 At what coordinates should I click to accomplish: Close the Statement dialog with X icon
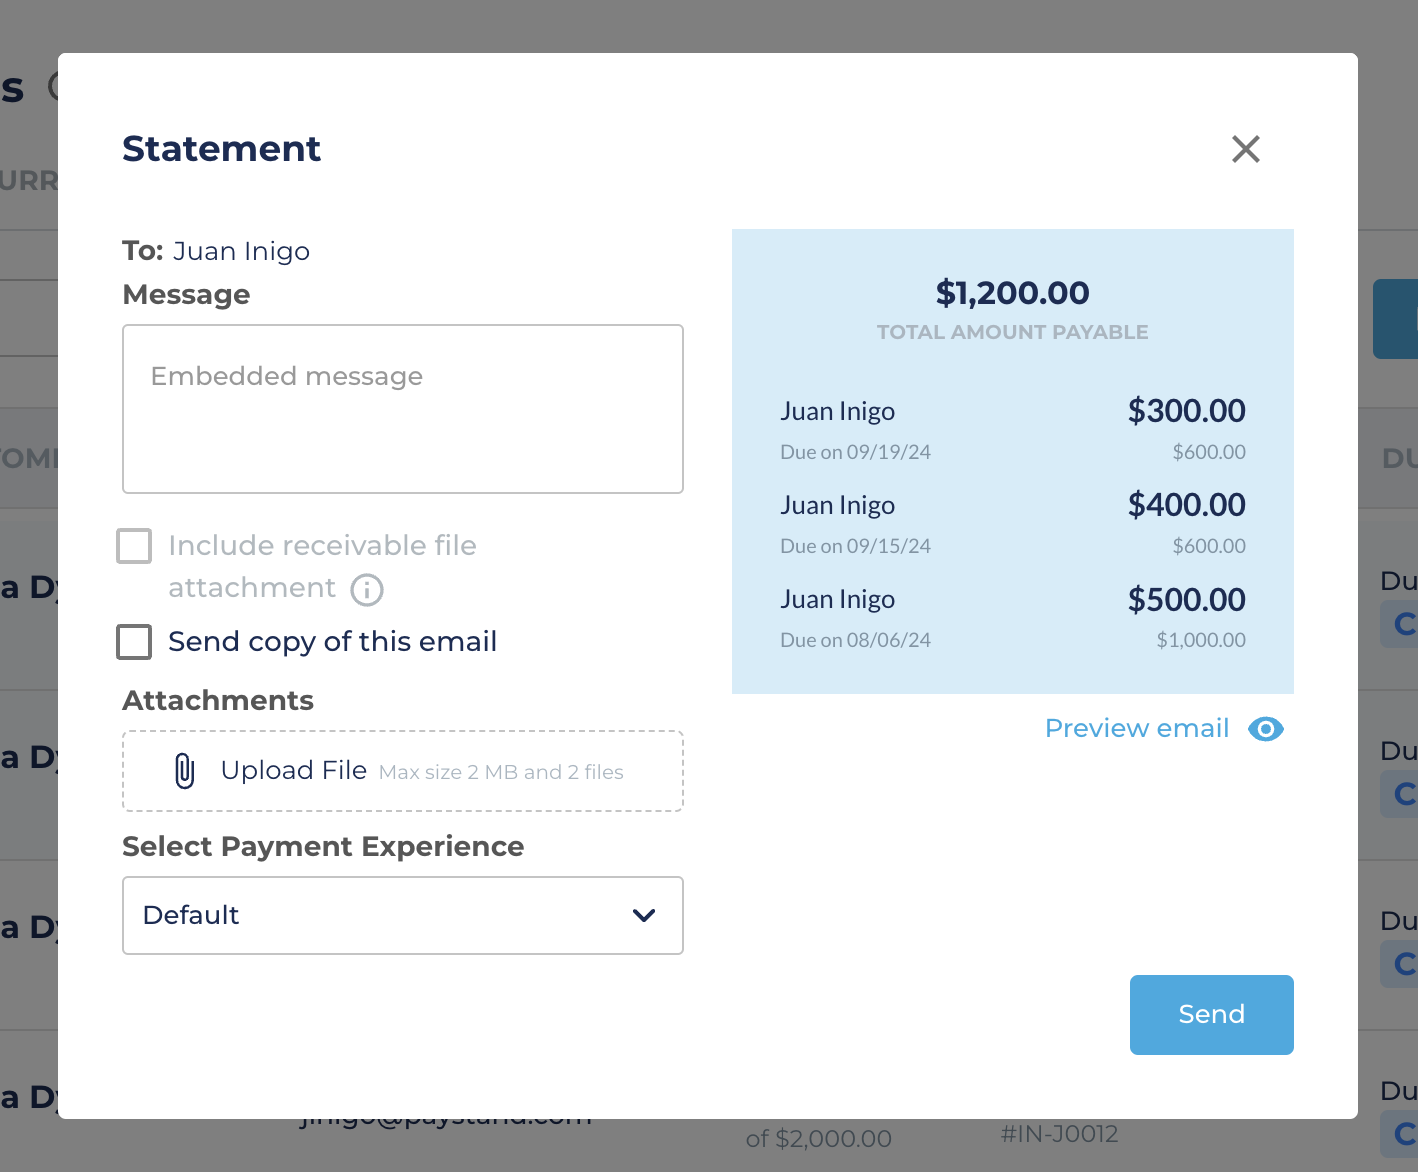click(x=1245, y=149)
